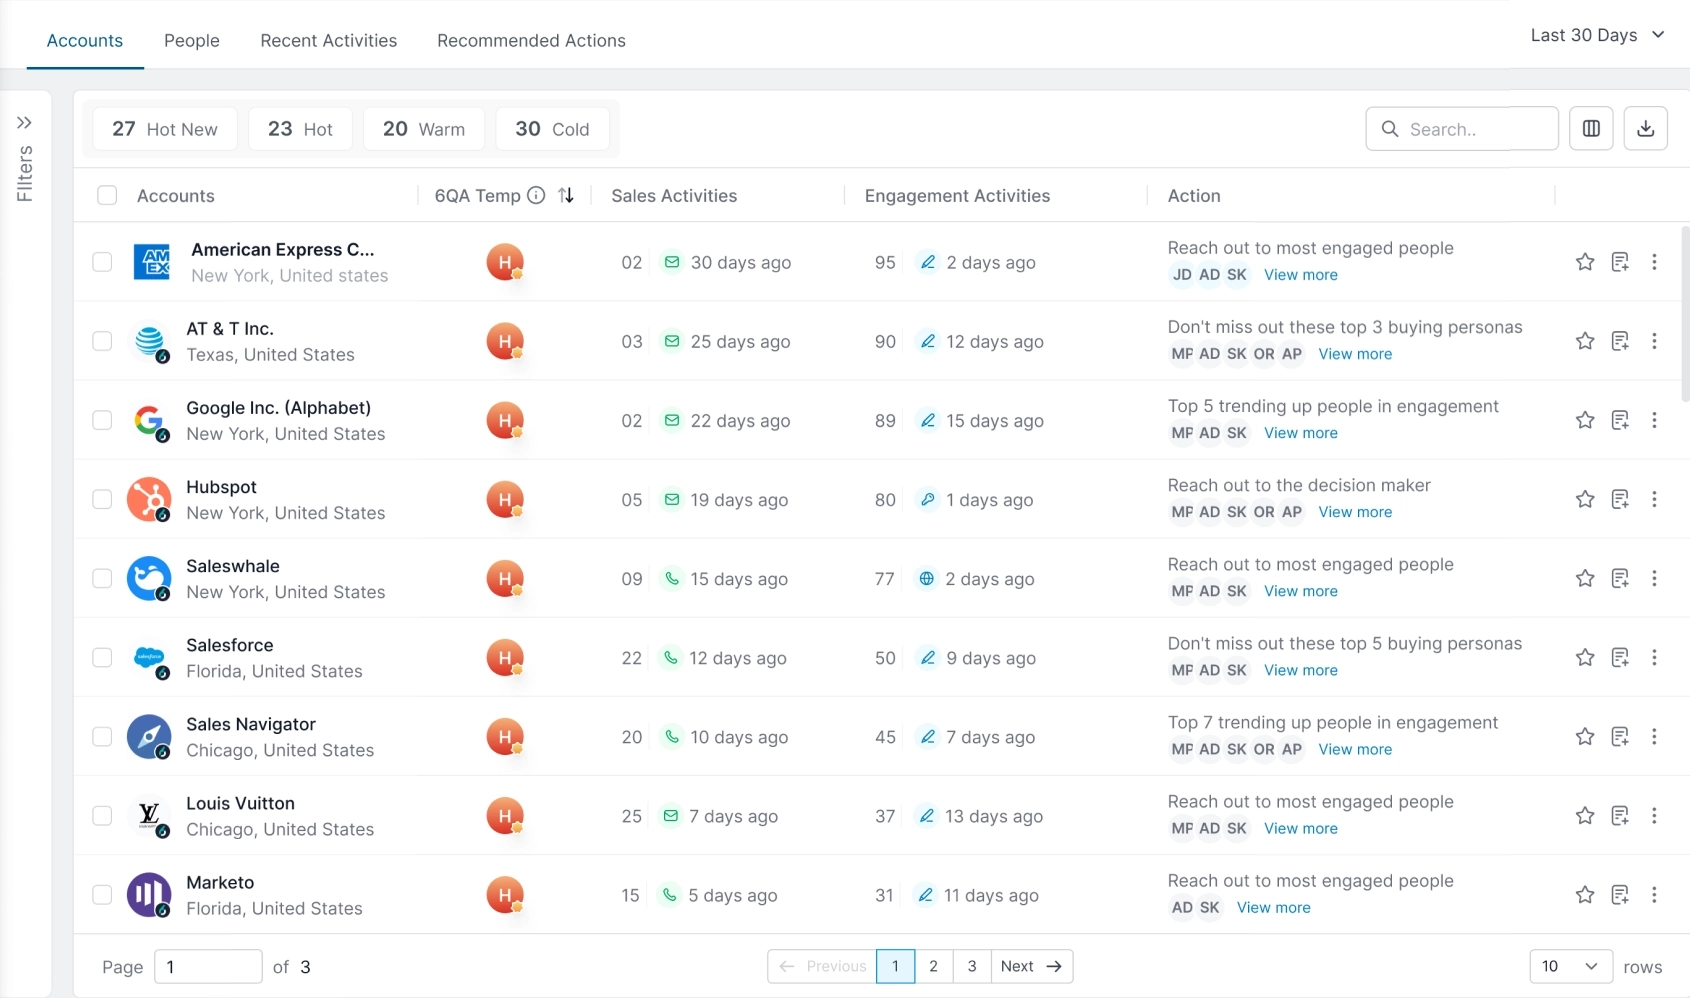
Task: Click the Hubspot logo
Action: [x=149, y=499]
